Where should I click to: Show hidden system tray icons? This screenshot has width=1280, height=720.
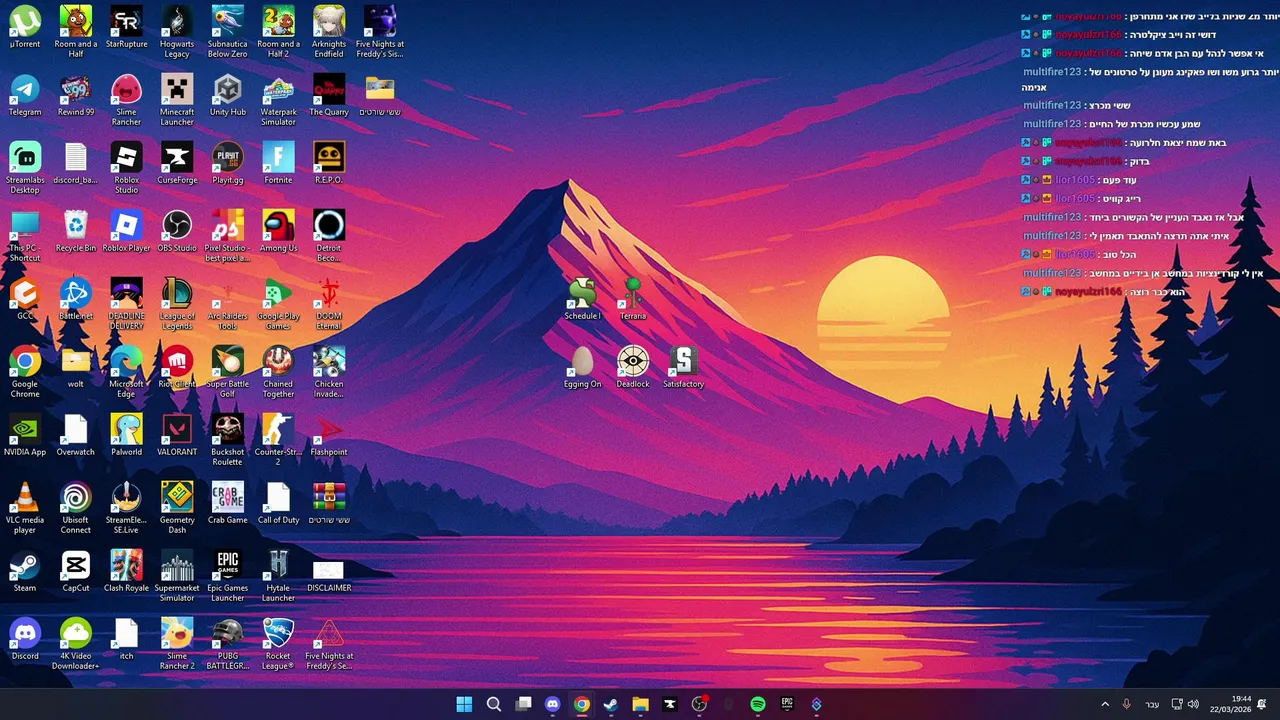[1105, 704]
